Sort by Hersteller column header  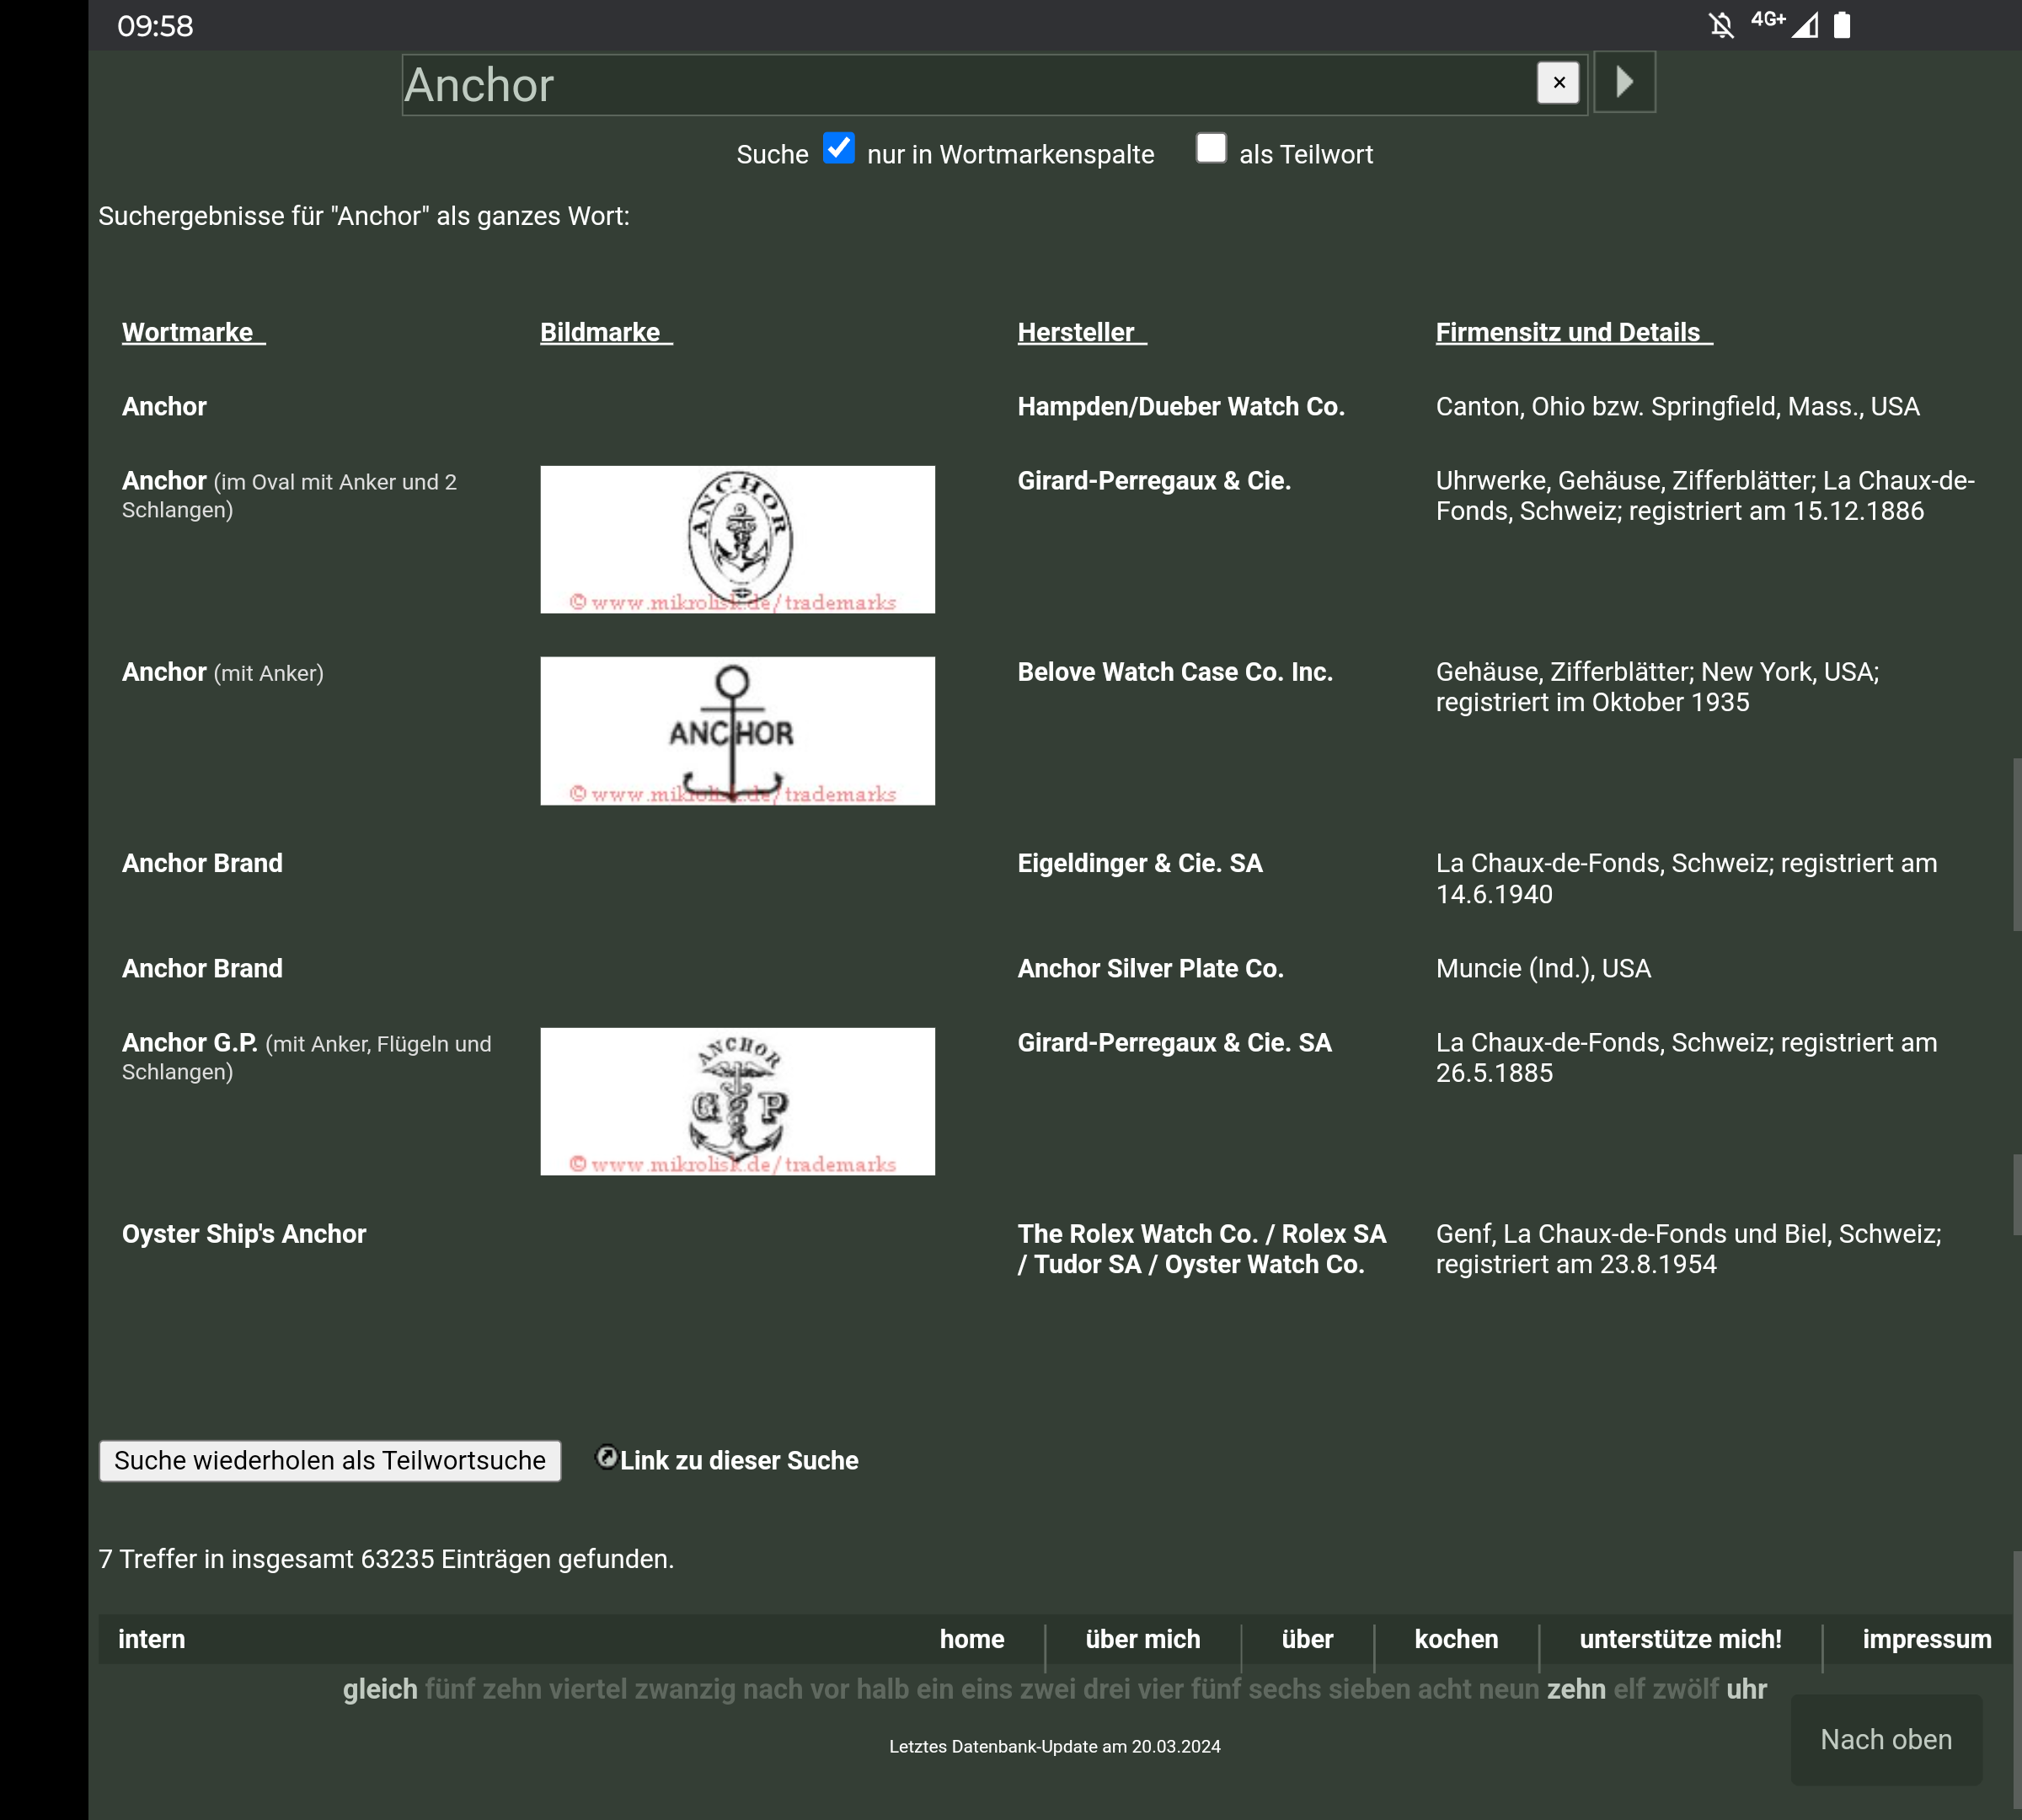pos(1082,332)
